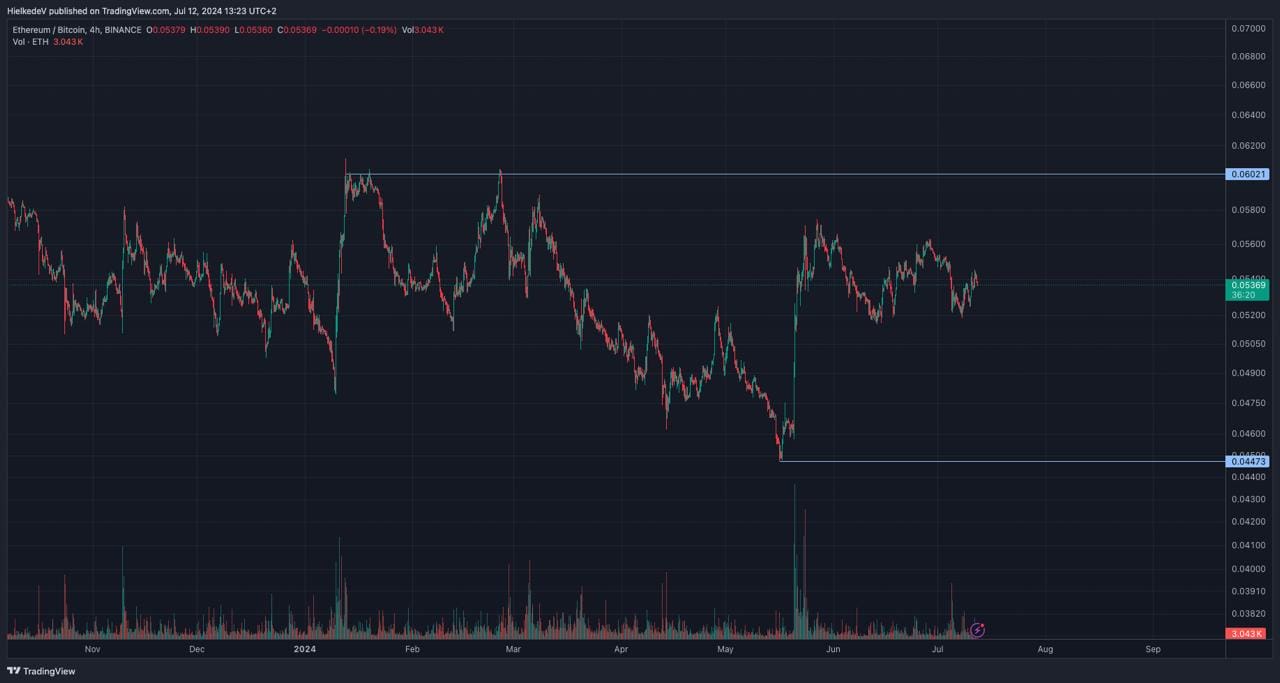Screen dimensions: 1280x683
Task: Click the 0.03910 price axis value
Action: pyautogui.click(x=1248, y=591)
